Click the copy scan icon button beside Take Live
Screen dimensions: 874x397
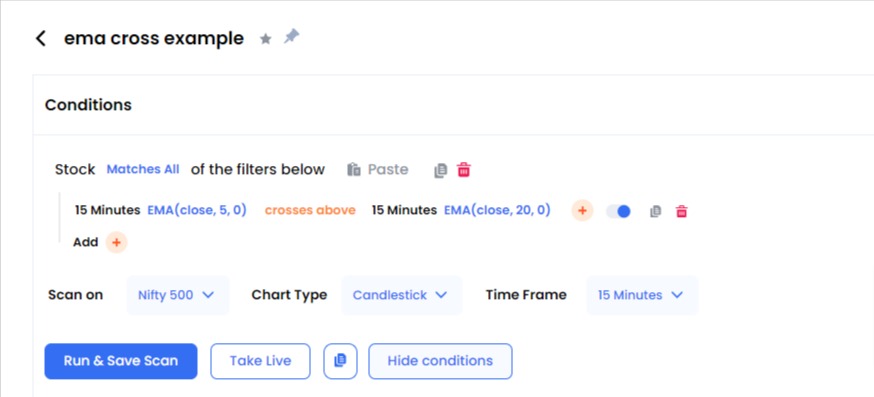340,361
